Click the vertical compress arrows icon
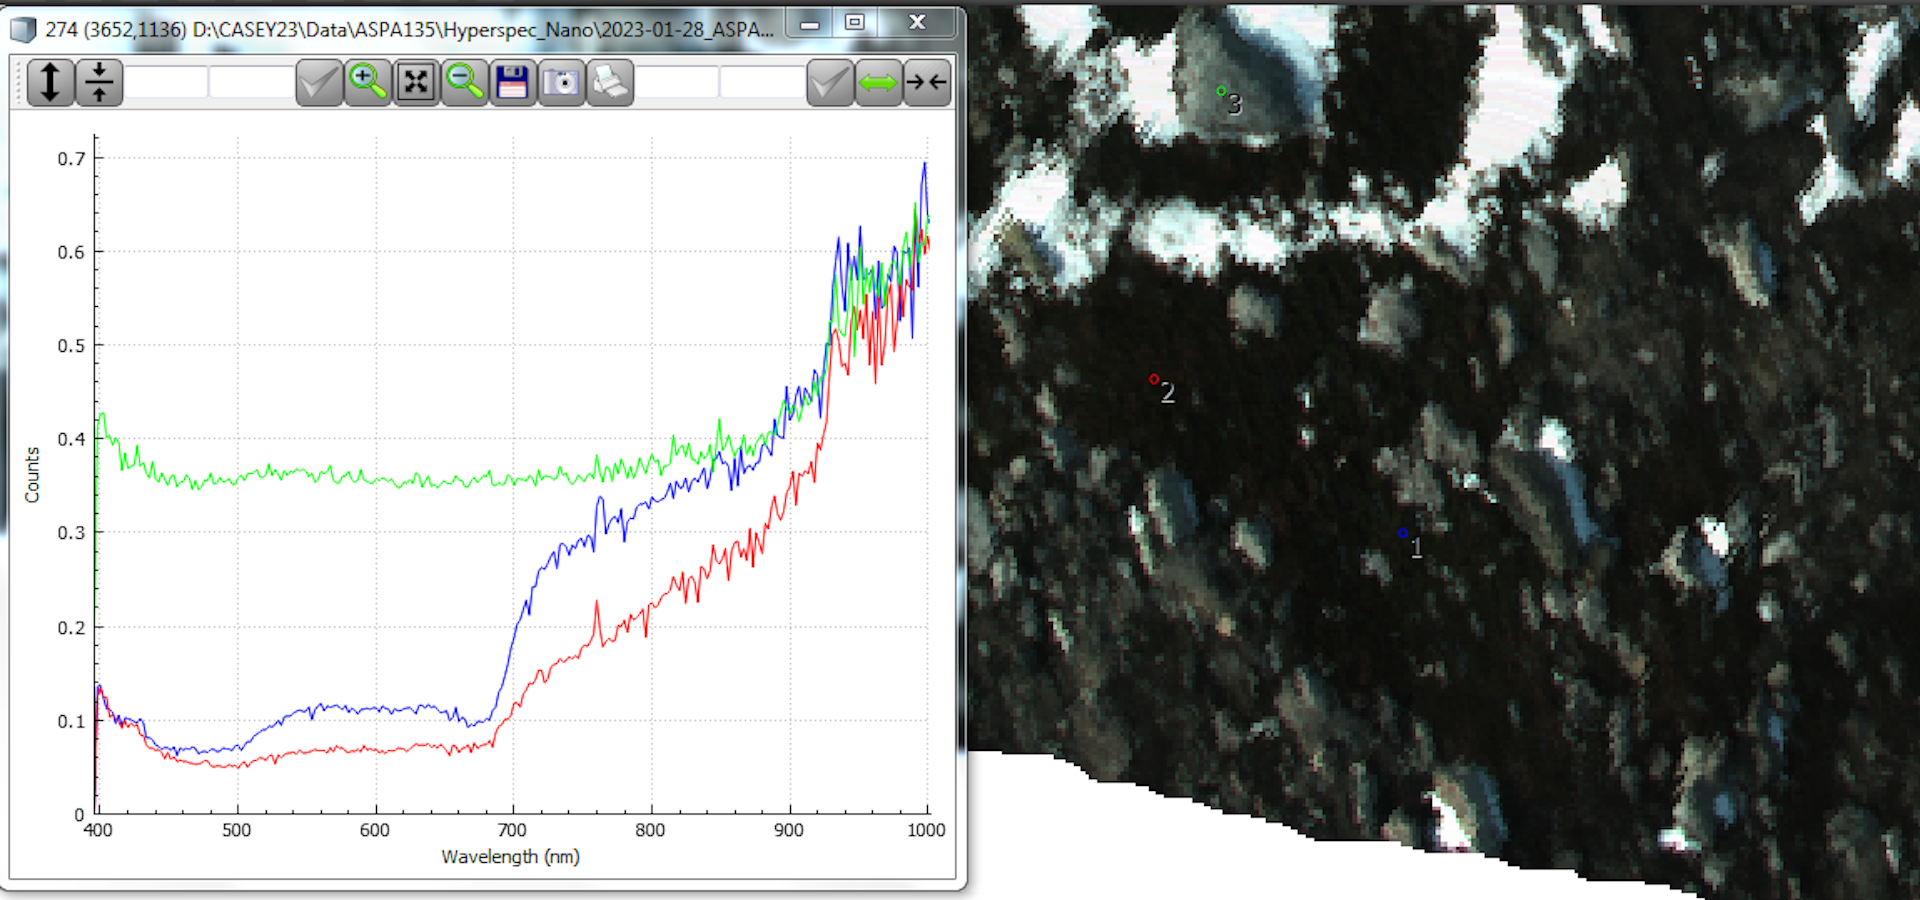The width and height of the screenshot is (1920, 900). click(99, 82)
